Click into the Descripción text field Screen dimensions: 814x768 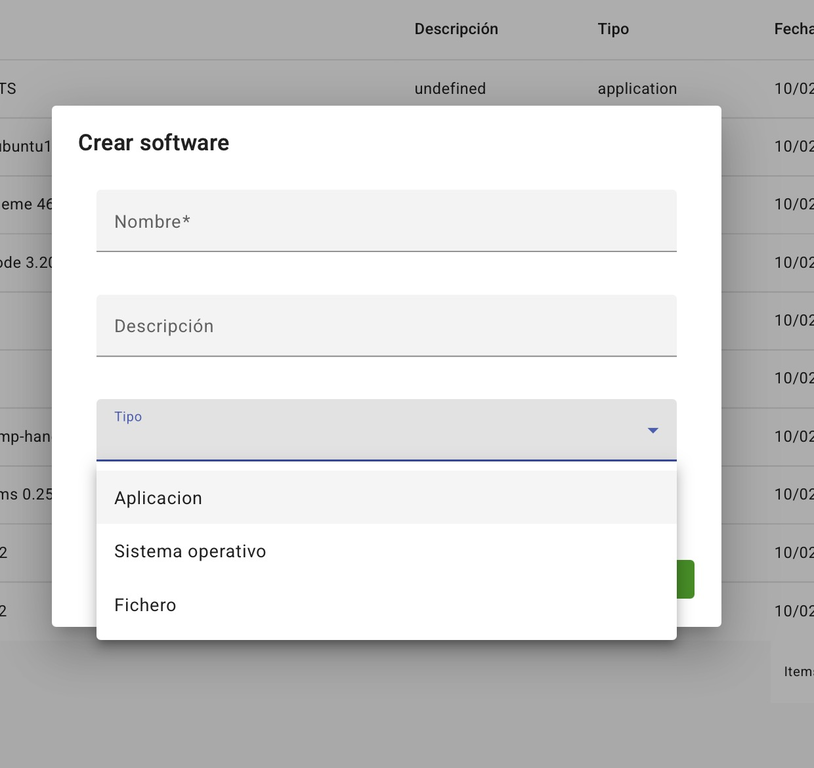tap(386, 326)
